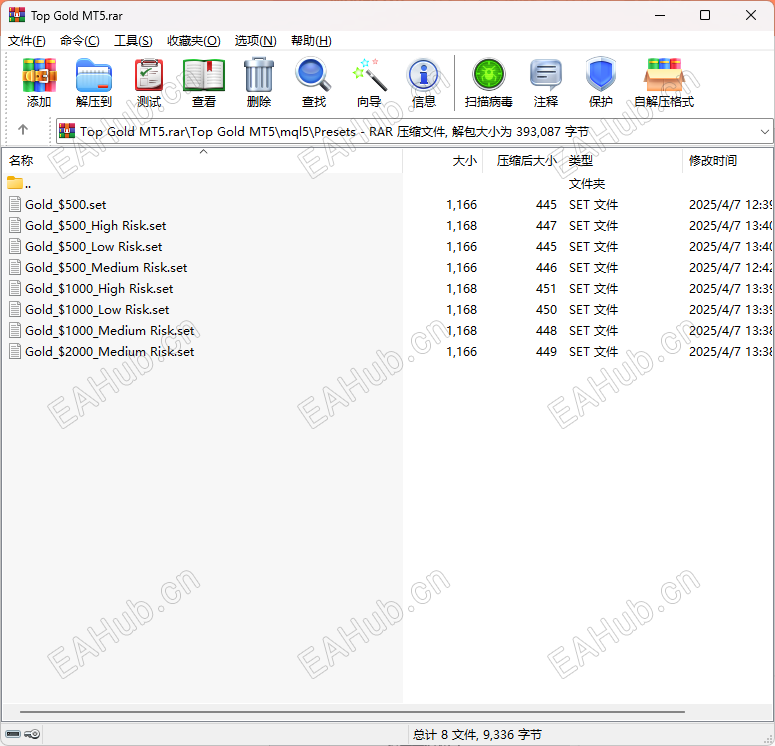
Task: Select the file name Gold_$1000_Medium Risk.set
Action: coord(109,330)
